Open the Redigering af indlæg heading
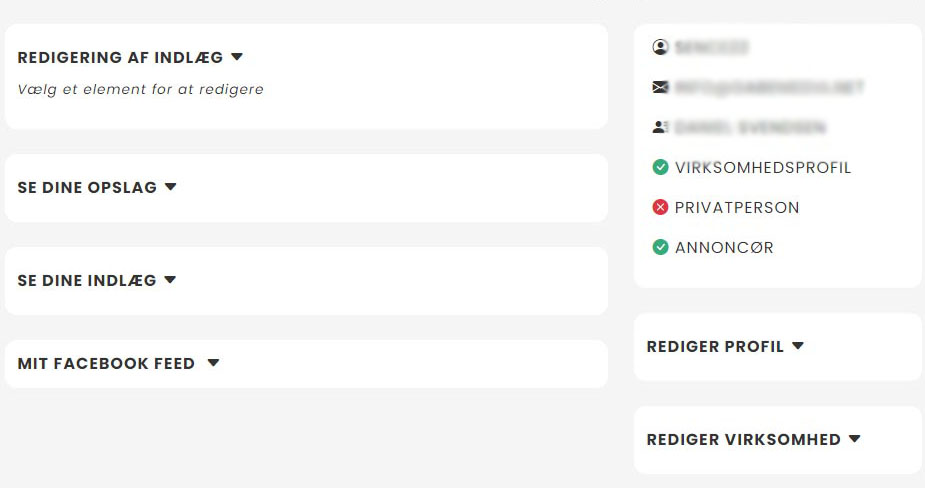Viewport: 925px width, 488px height. tap(120, 58)
